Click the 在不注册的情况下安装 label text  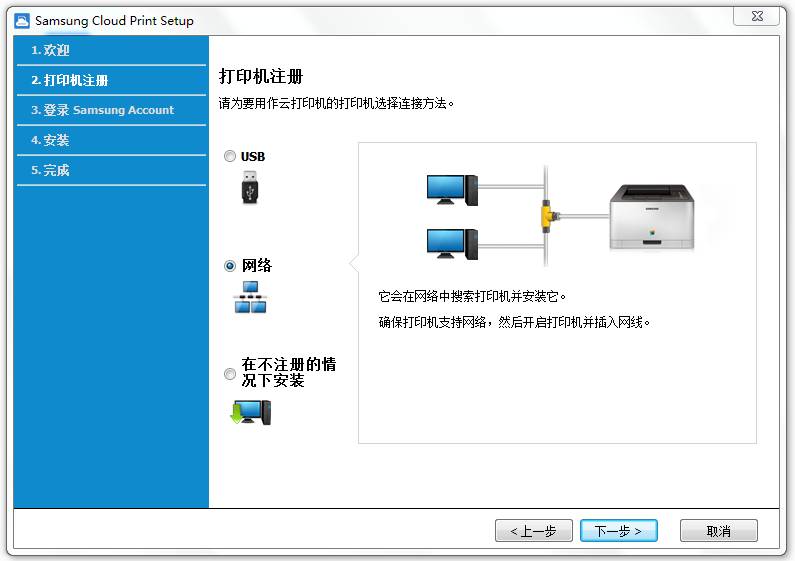pos(288,372)
